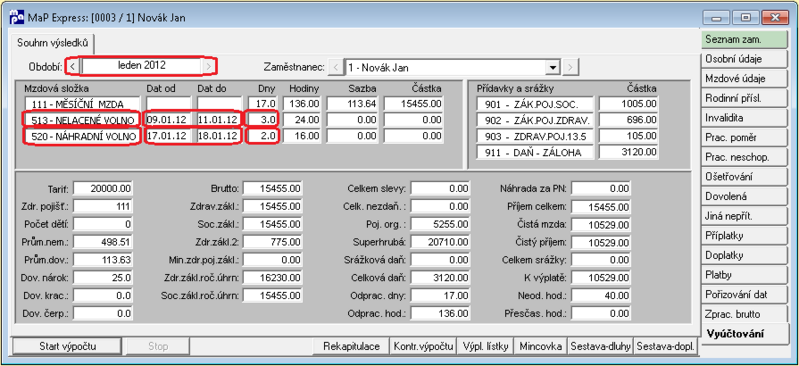Minimize the MaP Express window
The width and height of the screenshot is (799, 366).
717,17
